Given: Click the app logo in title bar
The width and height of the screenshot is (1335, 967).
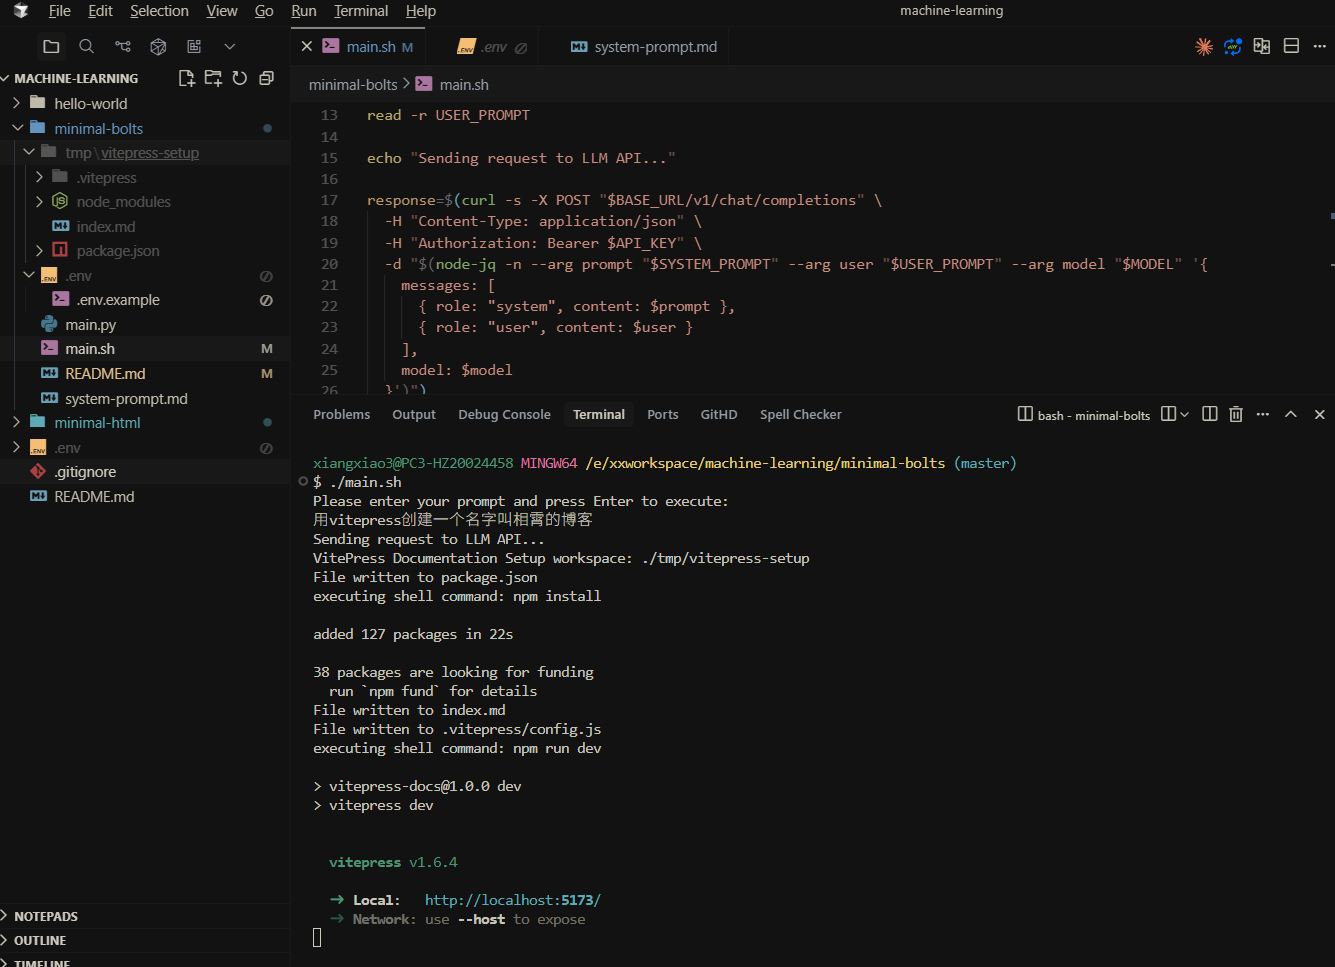Looking at the screenshot, I should [21, 11].
